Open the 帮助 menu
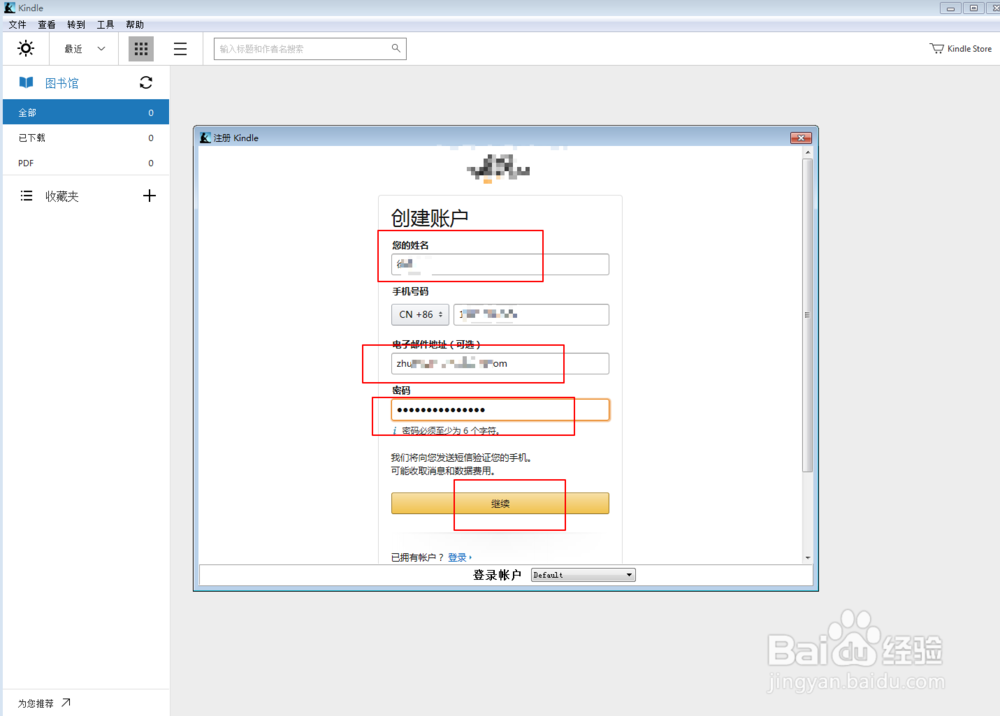The image size is (1000, 716). (x=135, y=24)
